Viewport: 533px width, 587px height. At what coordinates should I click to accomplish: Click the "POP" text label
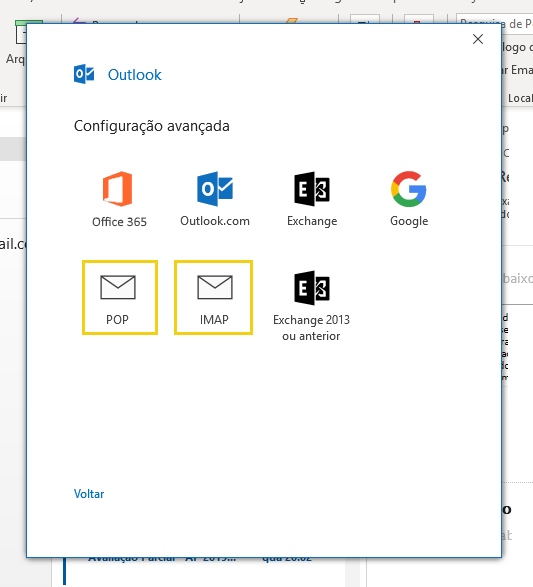pos(118,319)
